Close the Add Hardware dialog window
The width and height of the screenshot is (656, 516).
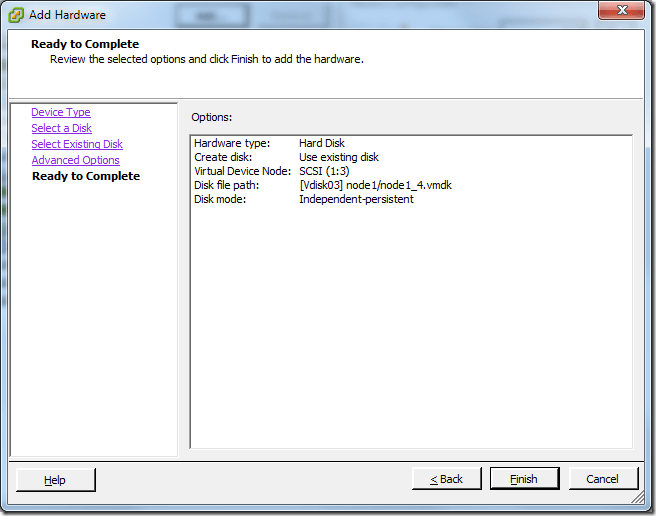(x=621, y=10)
